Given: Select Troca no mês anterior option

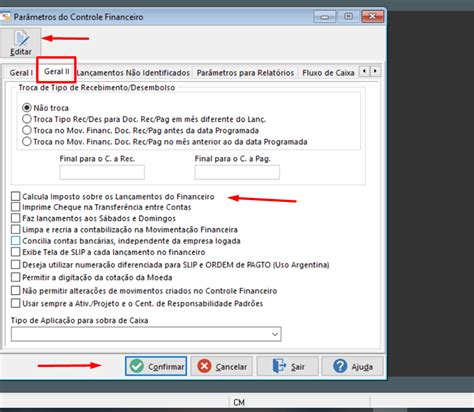Looking at the screenshot, I should [x=27, y=142].
